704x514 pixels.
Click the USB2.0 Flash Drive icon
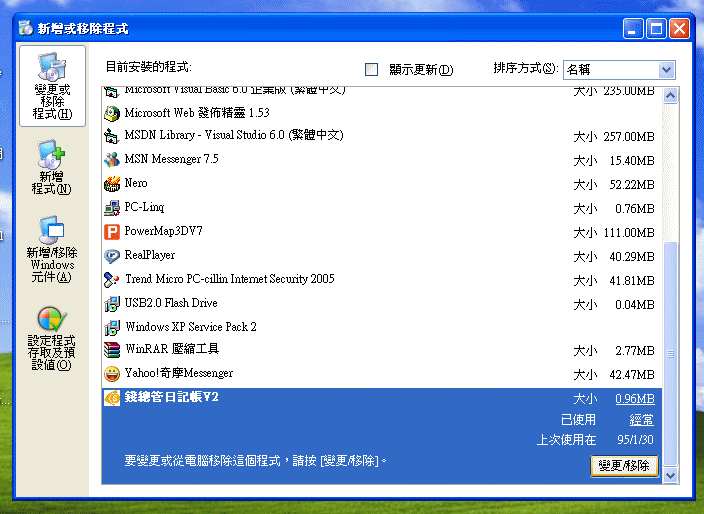112,304
